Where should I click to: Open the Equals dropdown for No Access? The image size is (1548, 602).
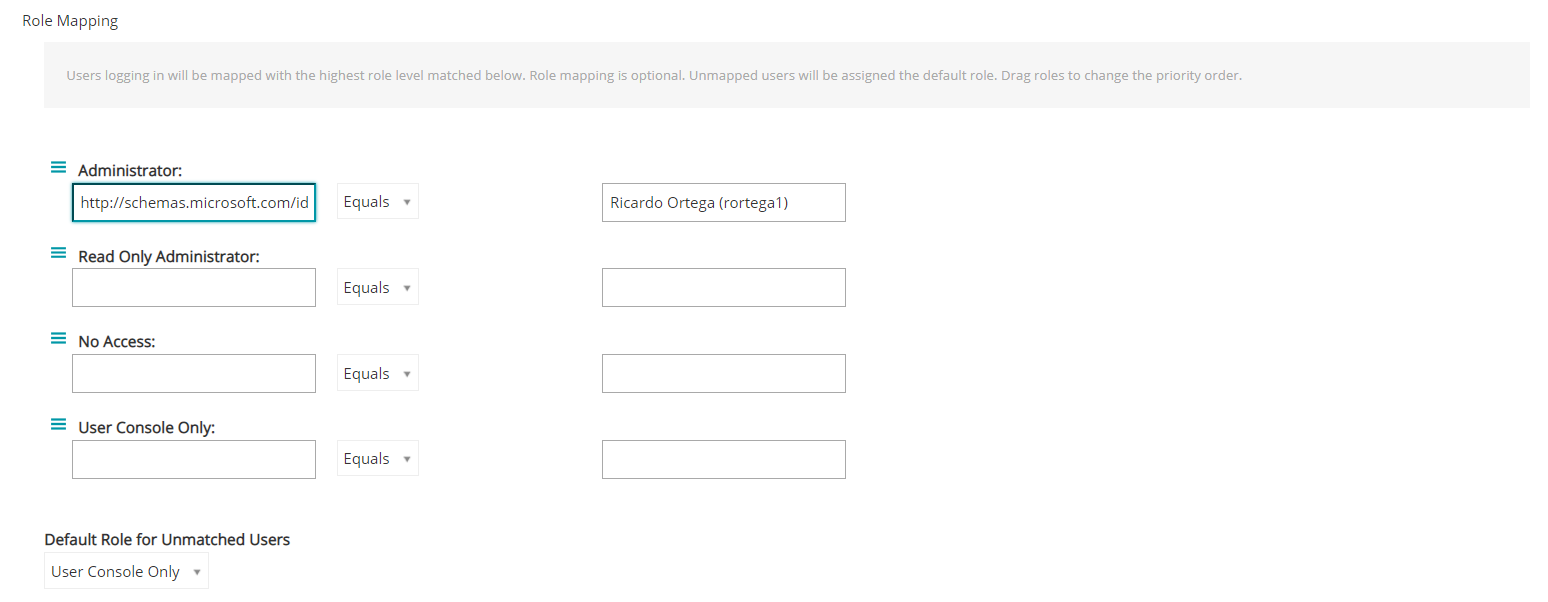point(377,372)
